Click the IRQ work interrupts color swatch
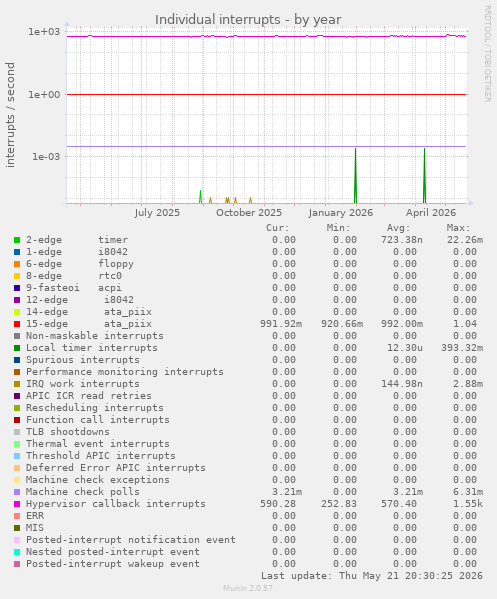The image size is (497, 599). 17,384
